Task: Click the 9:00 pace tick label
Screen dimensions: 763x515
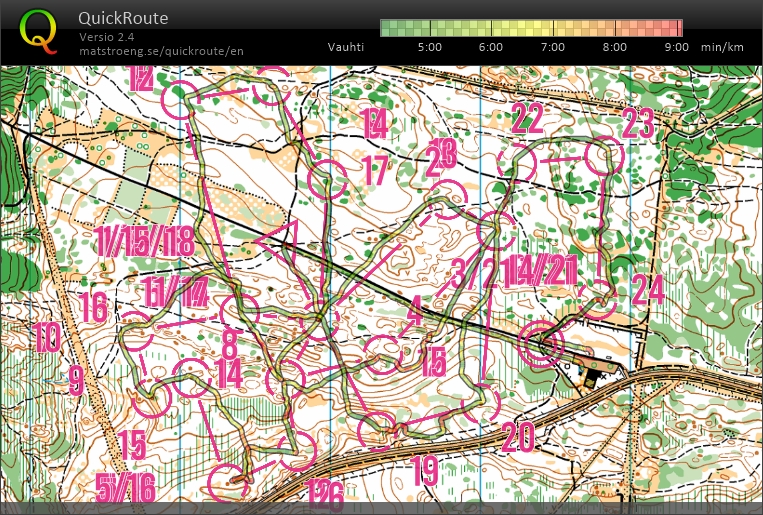Action: [x=676, y=47]
